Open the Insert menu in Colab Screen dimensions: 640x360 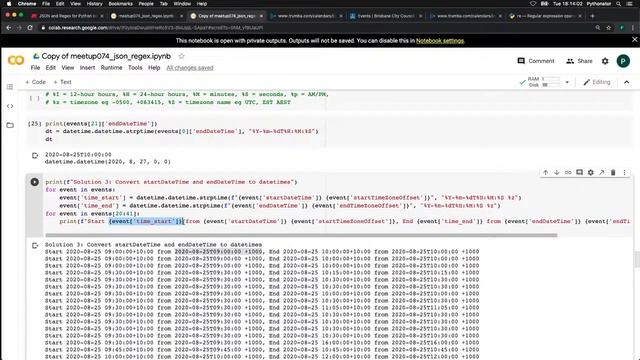pos(87,68)
